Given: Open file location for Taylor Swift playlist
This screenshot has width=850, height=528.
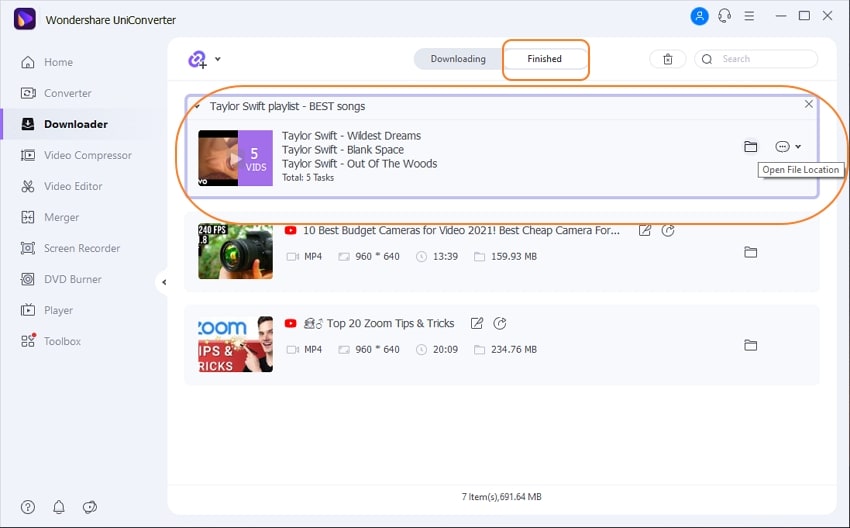Looking at the screenshot, I should 750,146.
